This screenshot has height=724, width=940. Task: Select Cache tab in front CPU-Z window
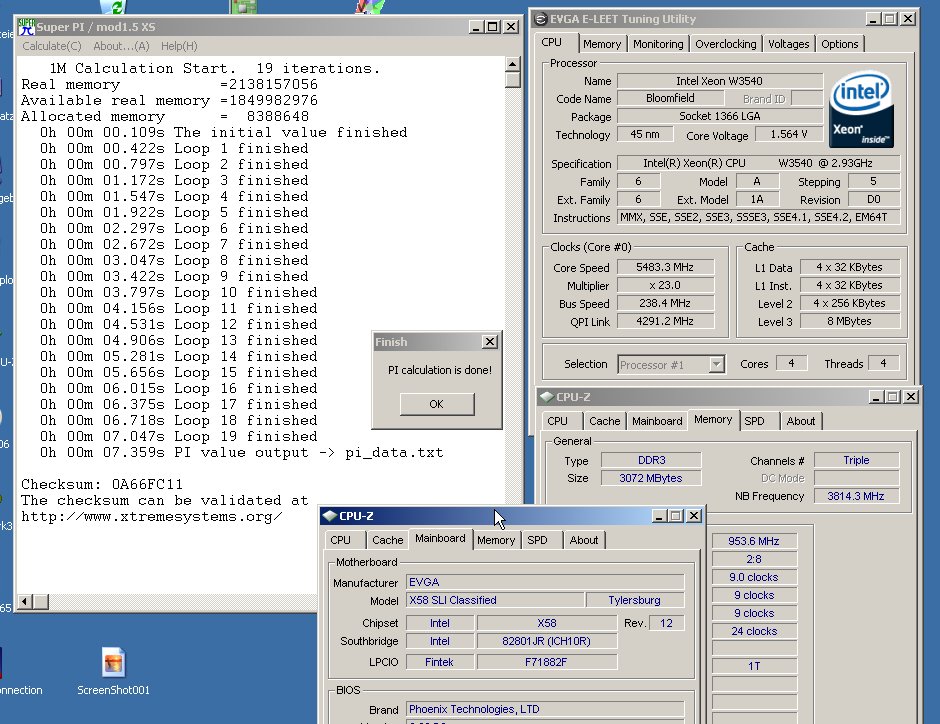point(387,540)
